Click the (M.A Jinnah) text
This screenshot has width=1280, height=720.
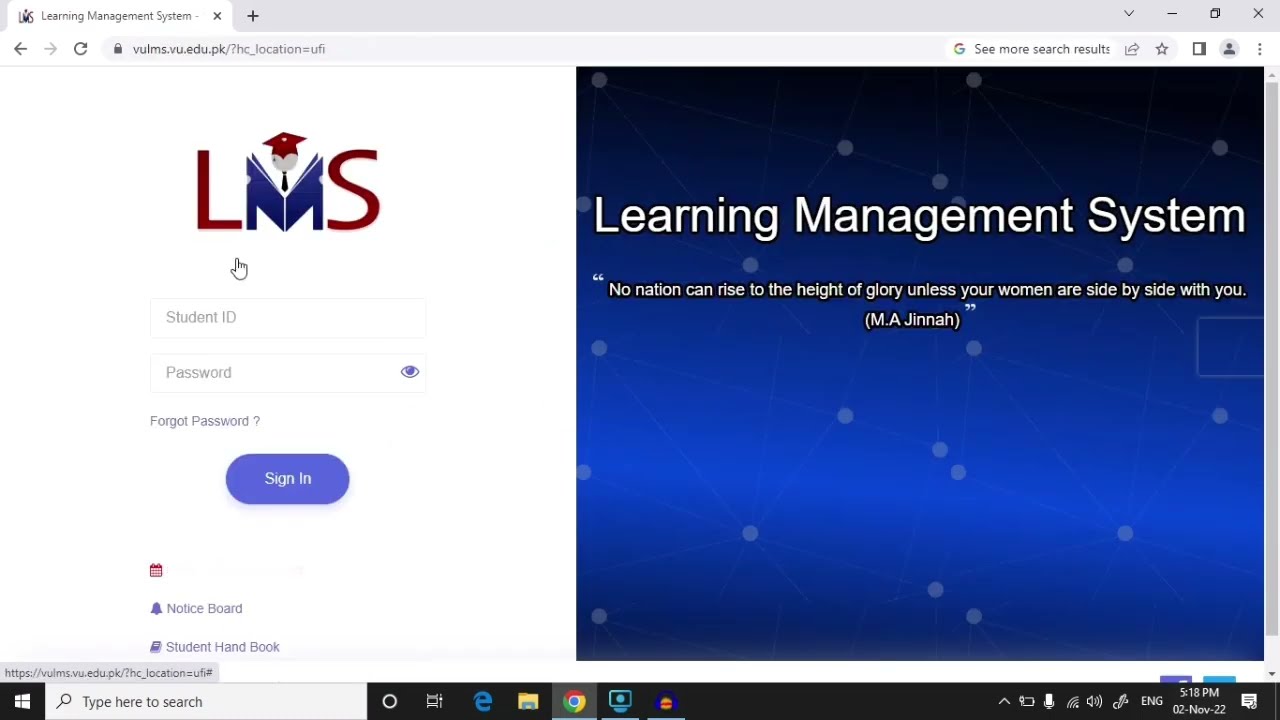[x=912, y=320]
